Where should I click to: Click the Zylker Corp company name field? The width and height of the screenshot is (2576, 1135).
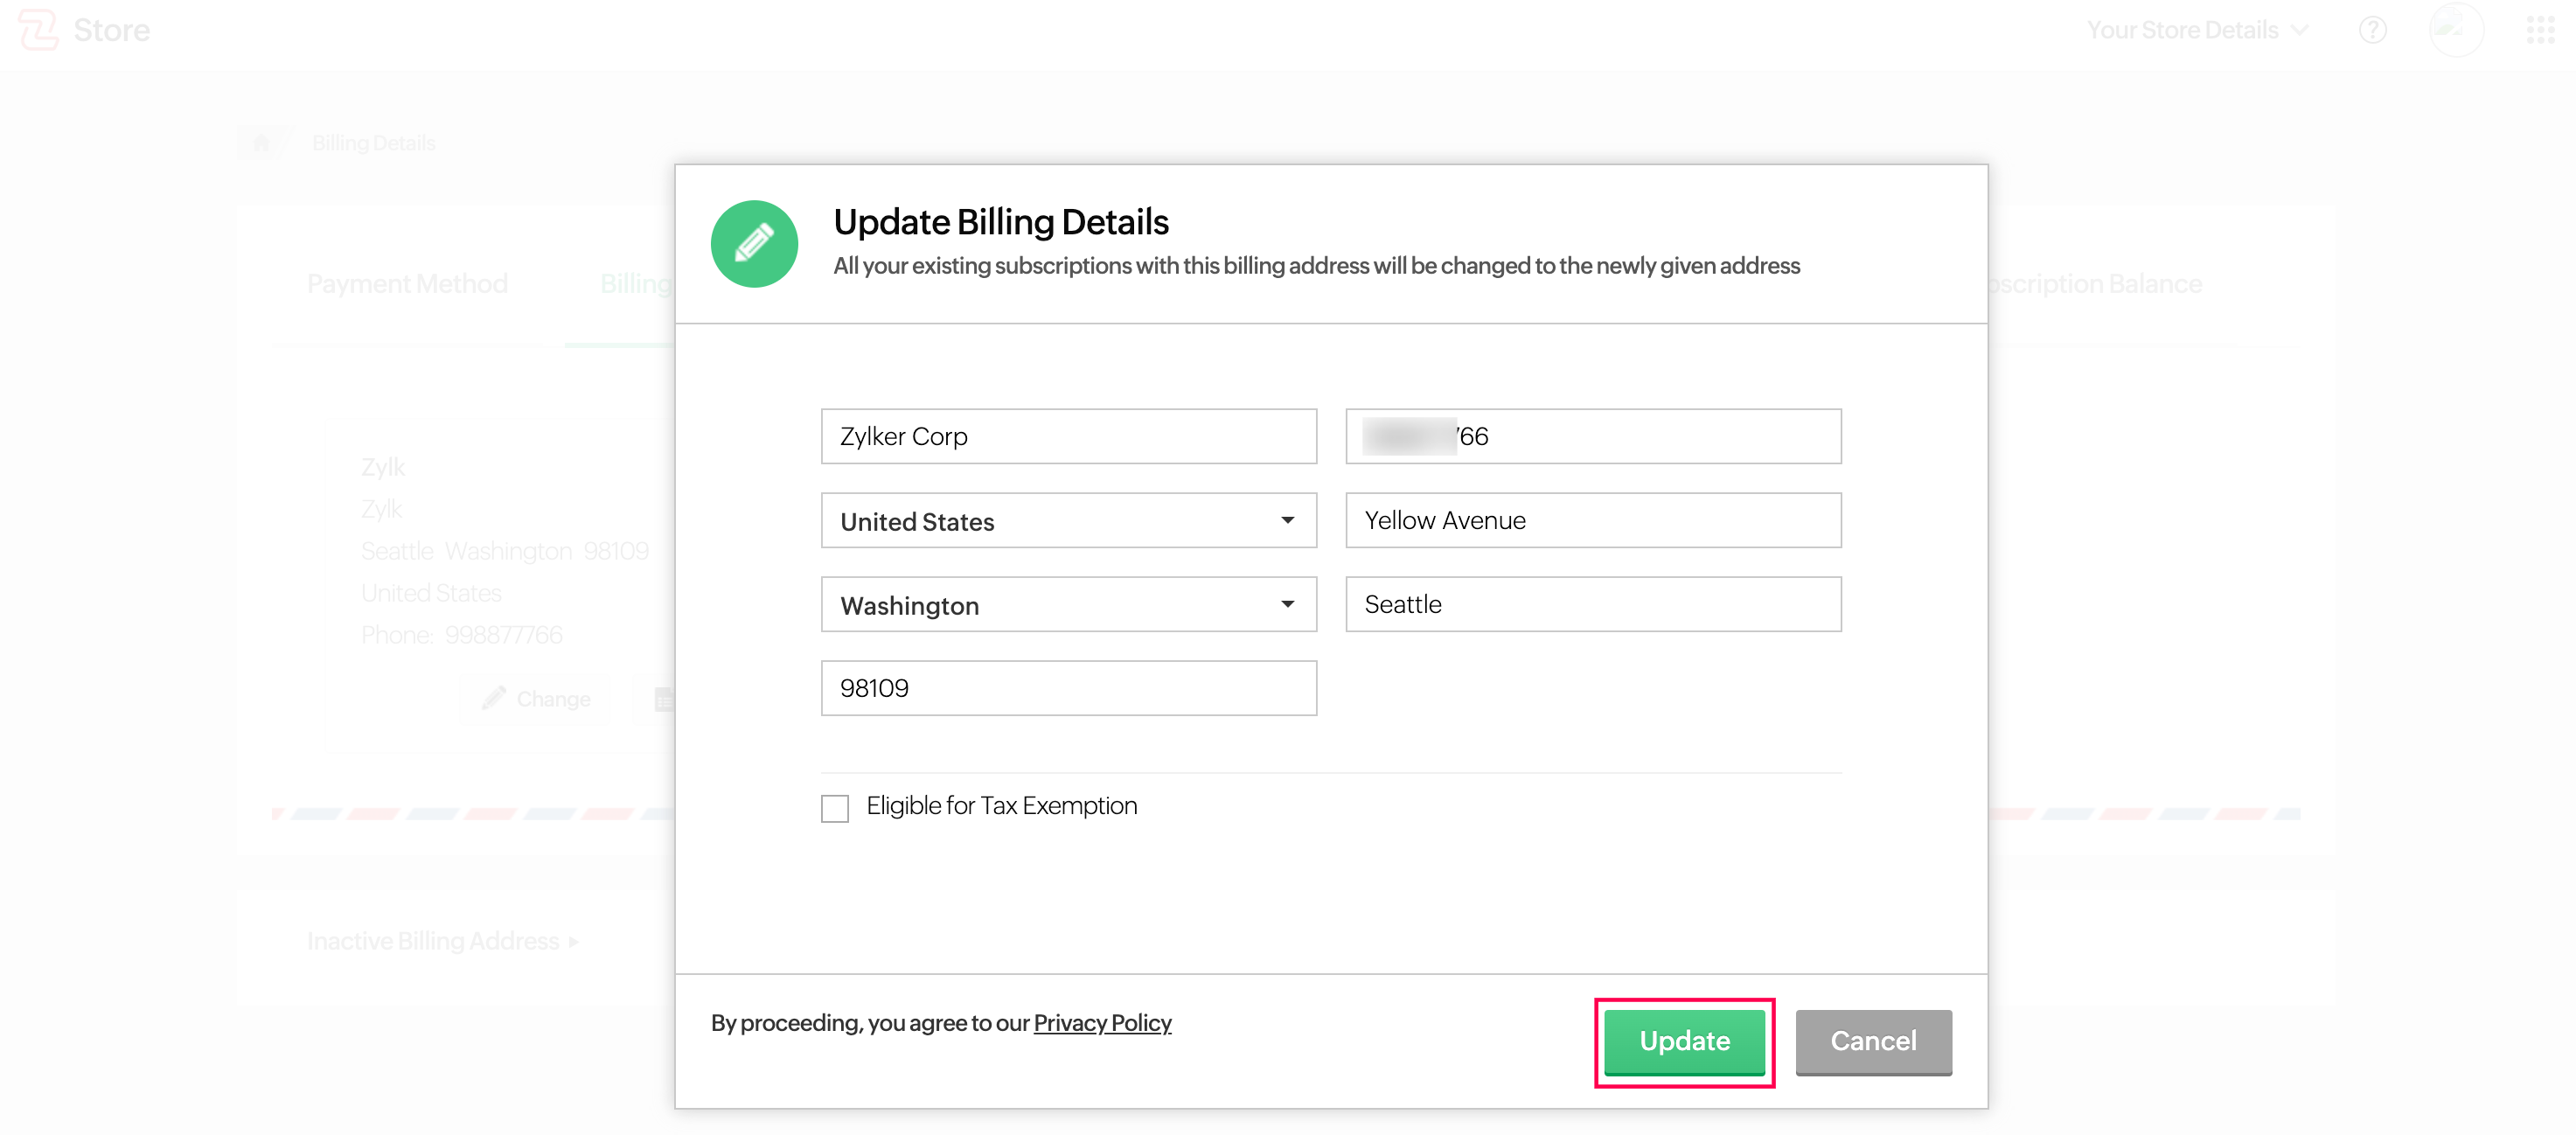(1068, 436)
